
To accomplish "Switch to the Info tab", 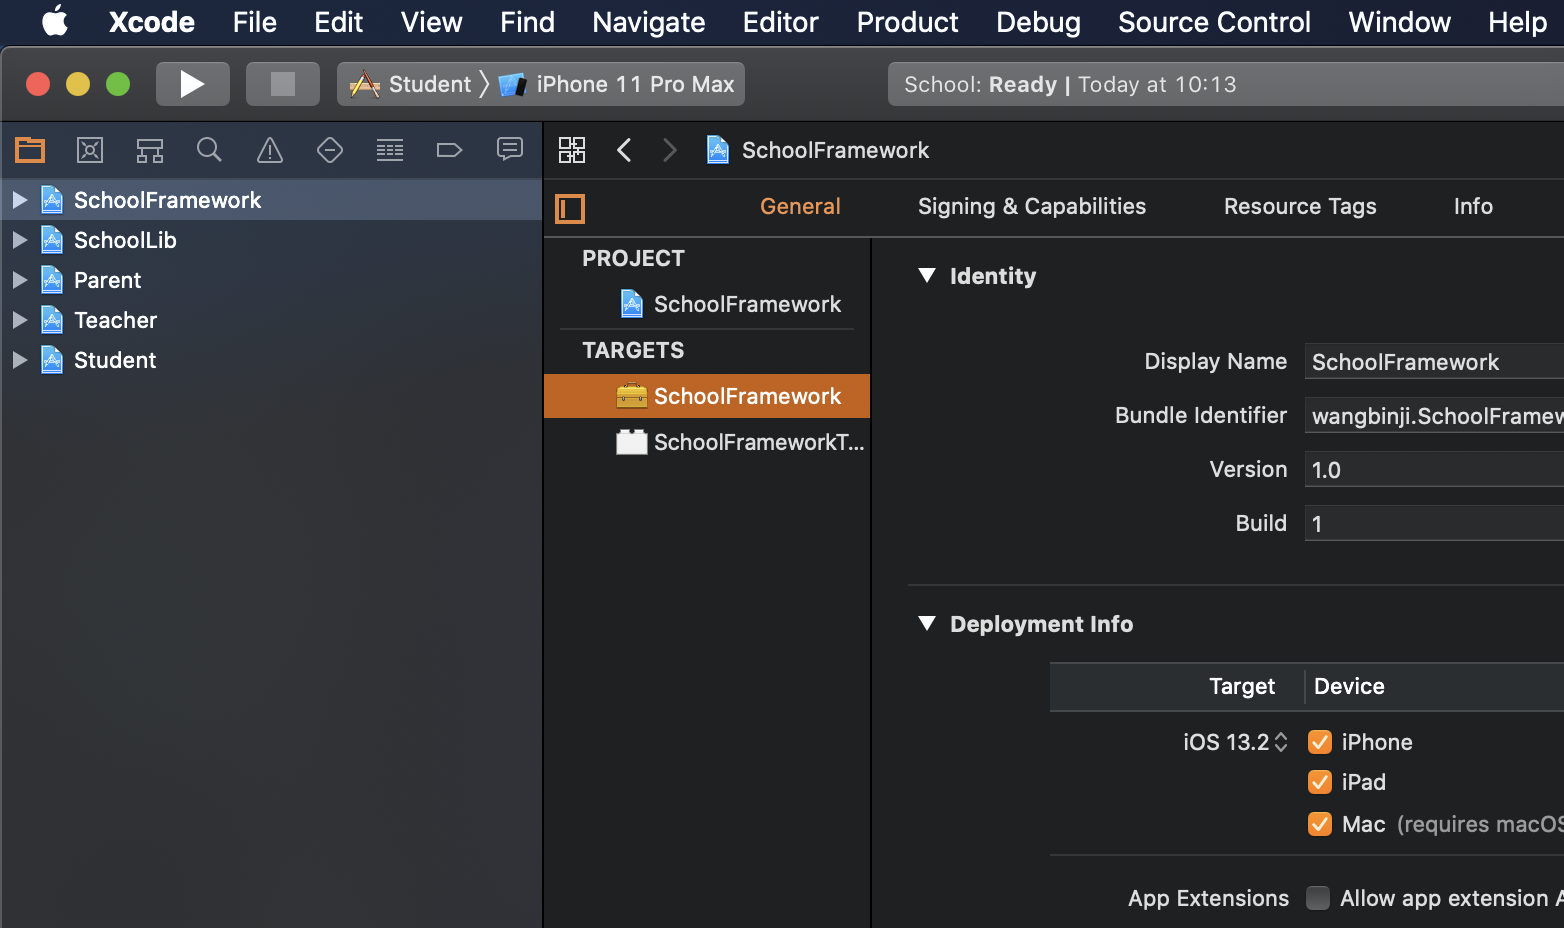I will coord(1473,206).
